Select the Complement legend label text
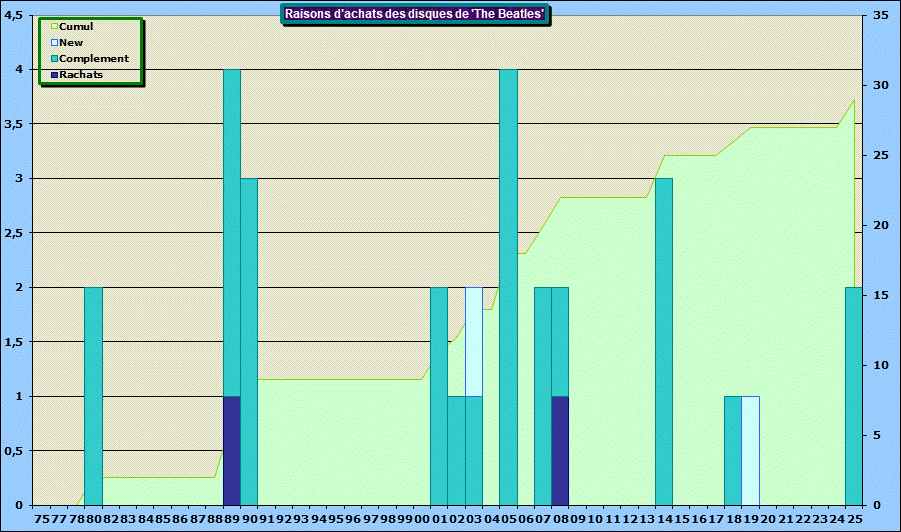901x532 pixels. (x=94, y=59)
